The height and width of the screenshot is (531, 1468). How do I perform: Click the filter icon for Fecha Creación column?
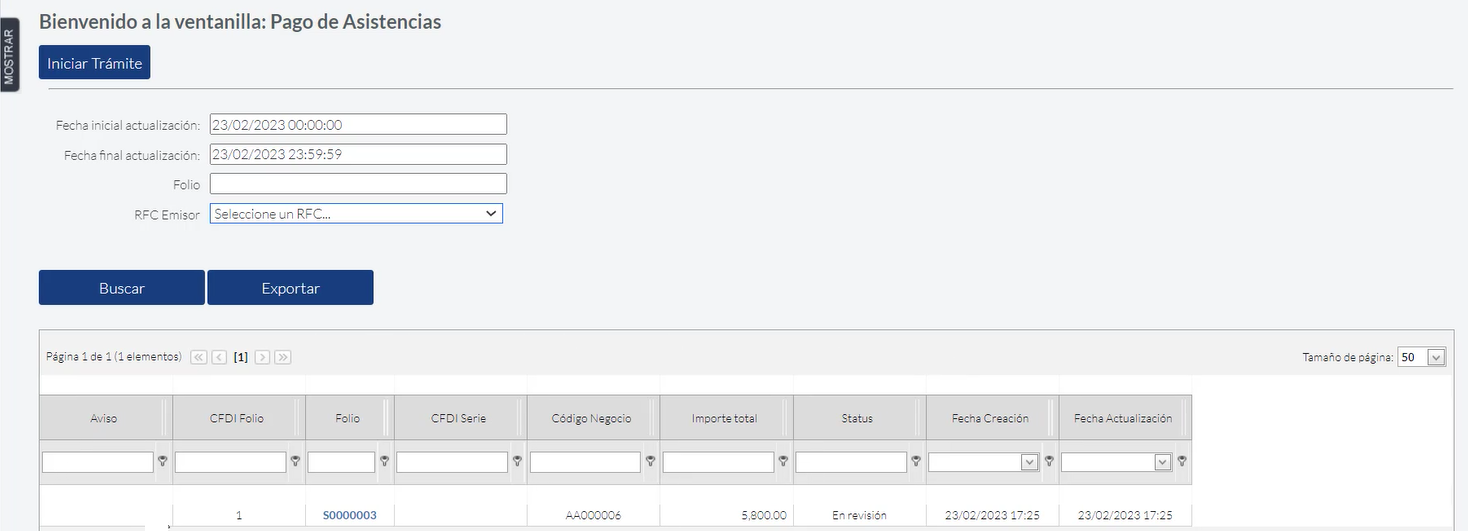coord(1050,462)
